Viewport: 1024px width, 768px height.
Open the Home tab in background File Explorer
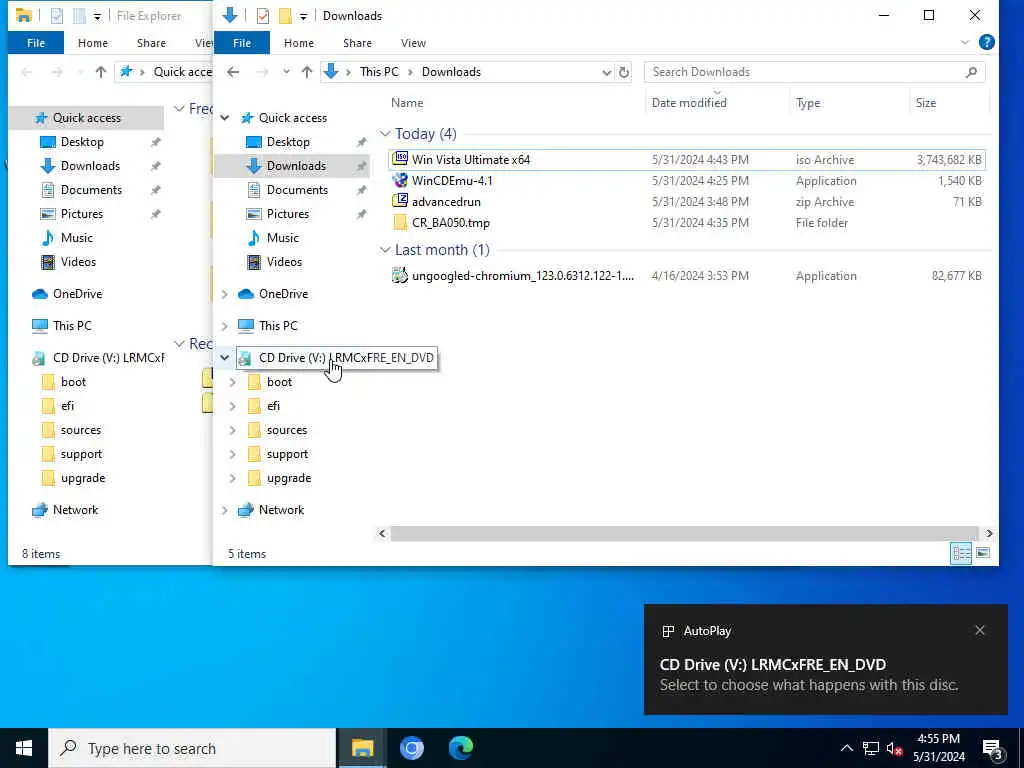(93, 42)
